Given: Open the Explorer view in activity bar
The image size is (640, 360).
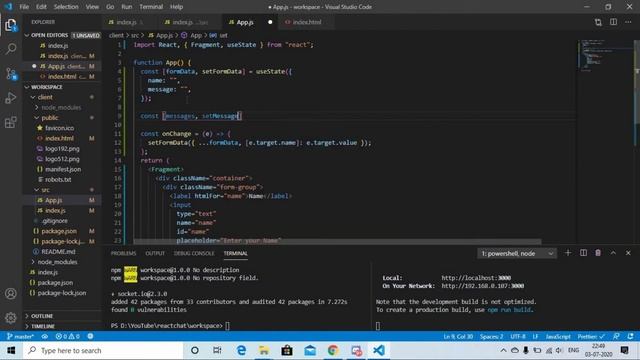Looking at the screenshot, I should point(11,25).
